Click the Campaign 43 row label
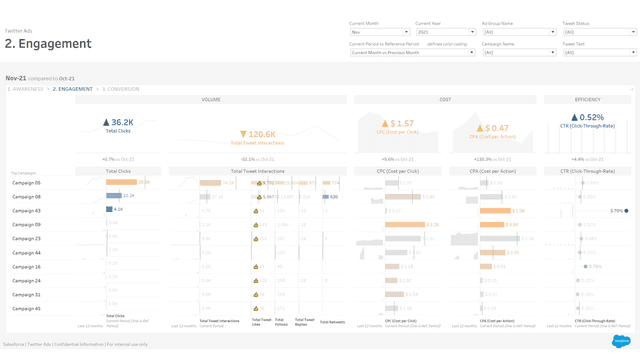640x363 pixels. pos(27,211)
